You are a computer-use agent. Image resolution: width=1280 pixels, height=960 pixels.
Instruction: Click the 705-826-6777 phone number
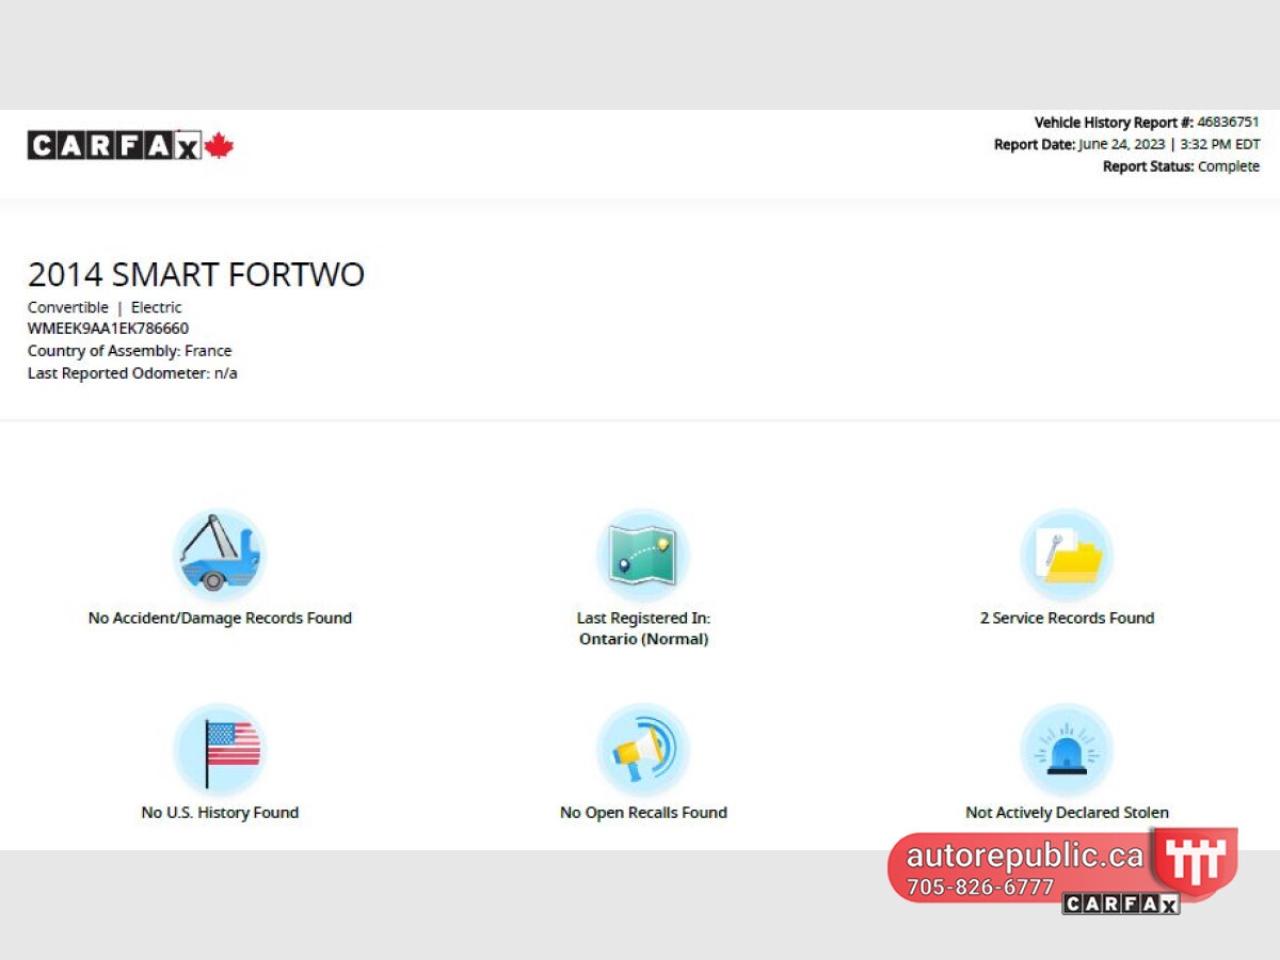click(x=980, y=887)
